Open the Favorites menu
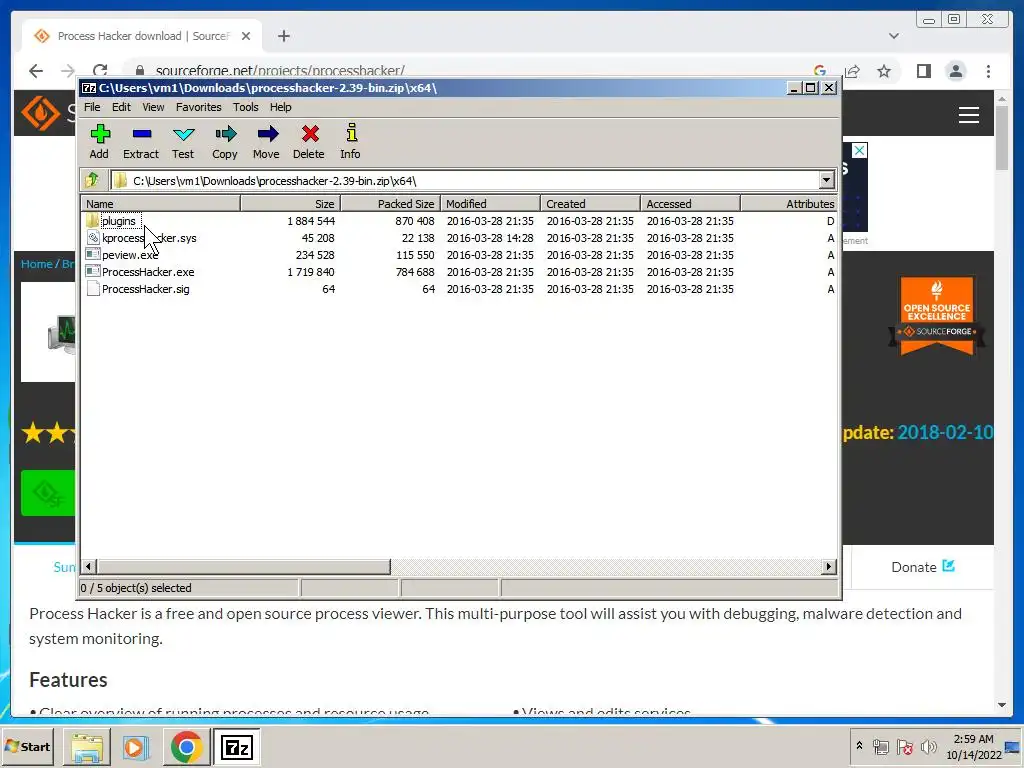The image size is (1024, 768). click(199, 107)
